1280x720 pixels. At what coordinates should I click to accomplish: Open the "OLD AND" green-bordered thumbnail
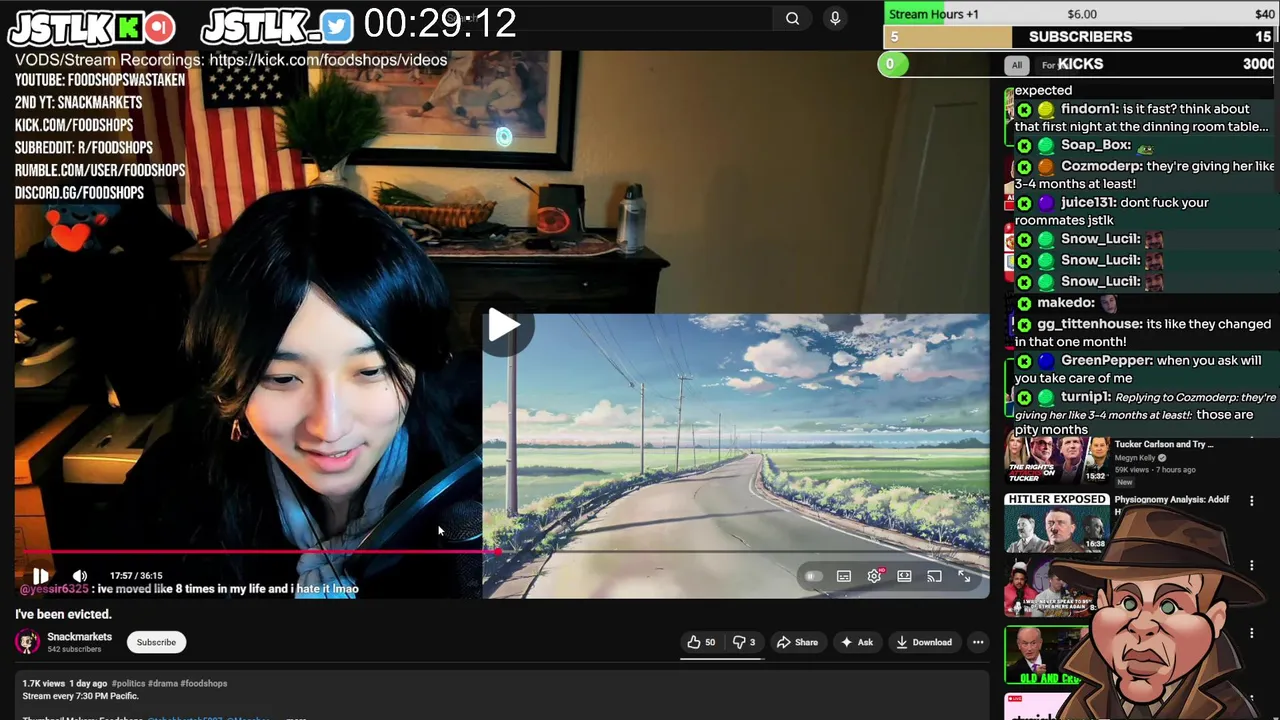(x=1046, y=656)
